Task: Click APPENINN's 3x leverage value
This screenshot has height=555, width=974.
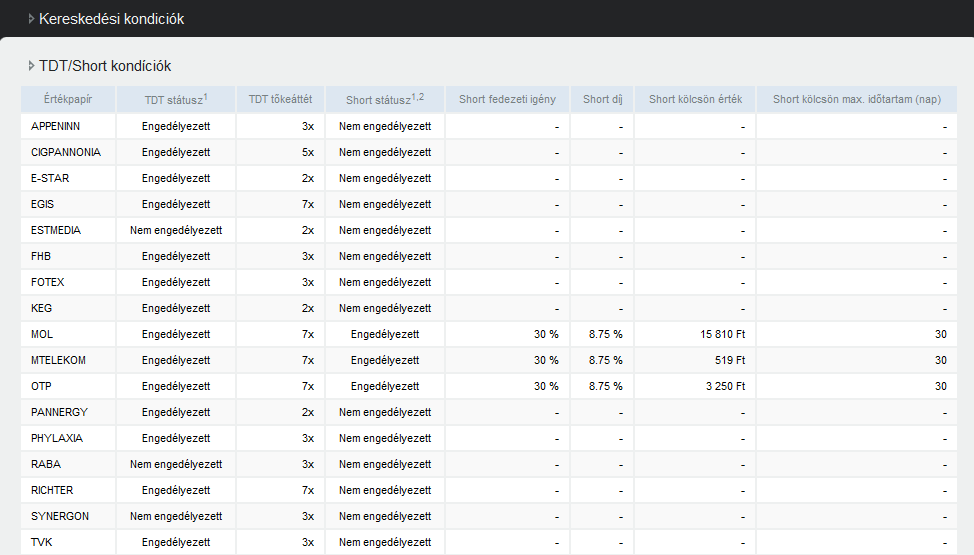Action: (308, 126)
